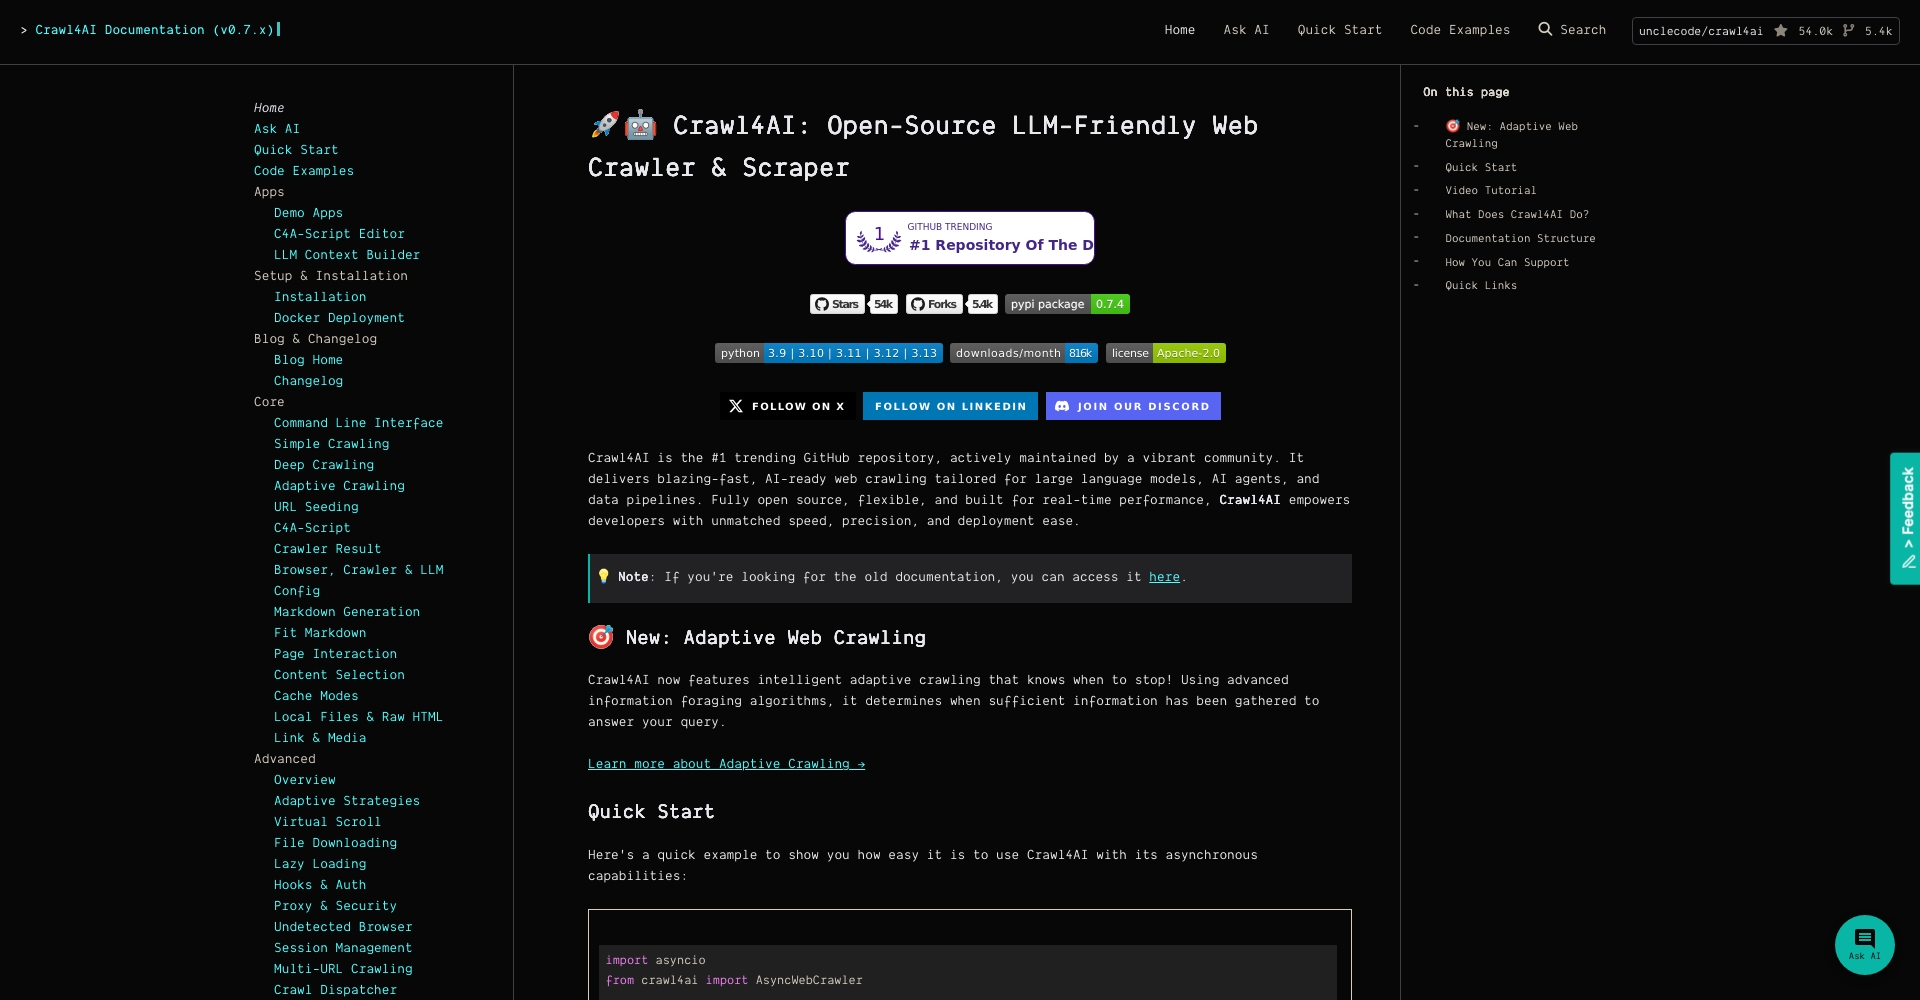Open Quick Start in top navigation

(1340, 30)
